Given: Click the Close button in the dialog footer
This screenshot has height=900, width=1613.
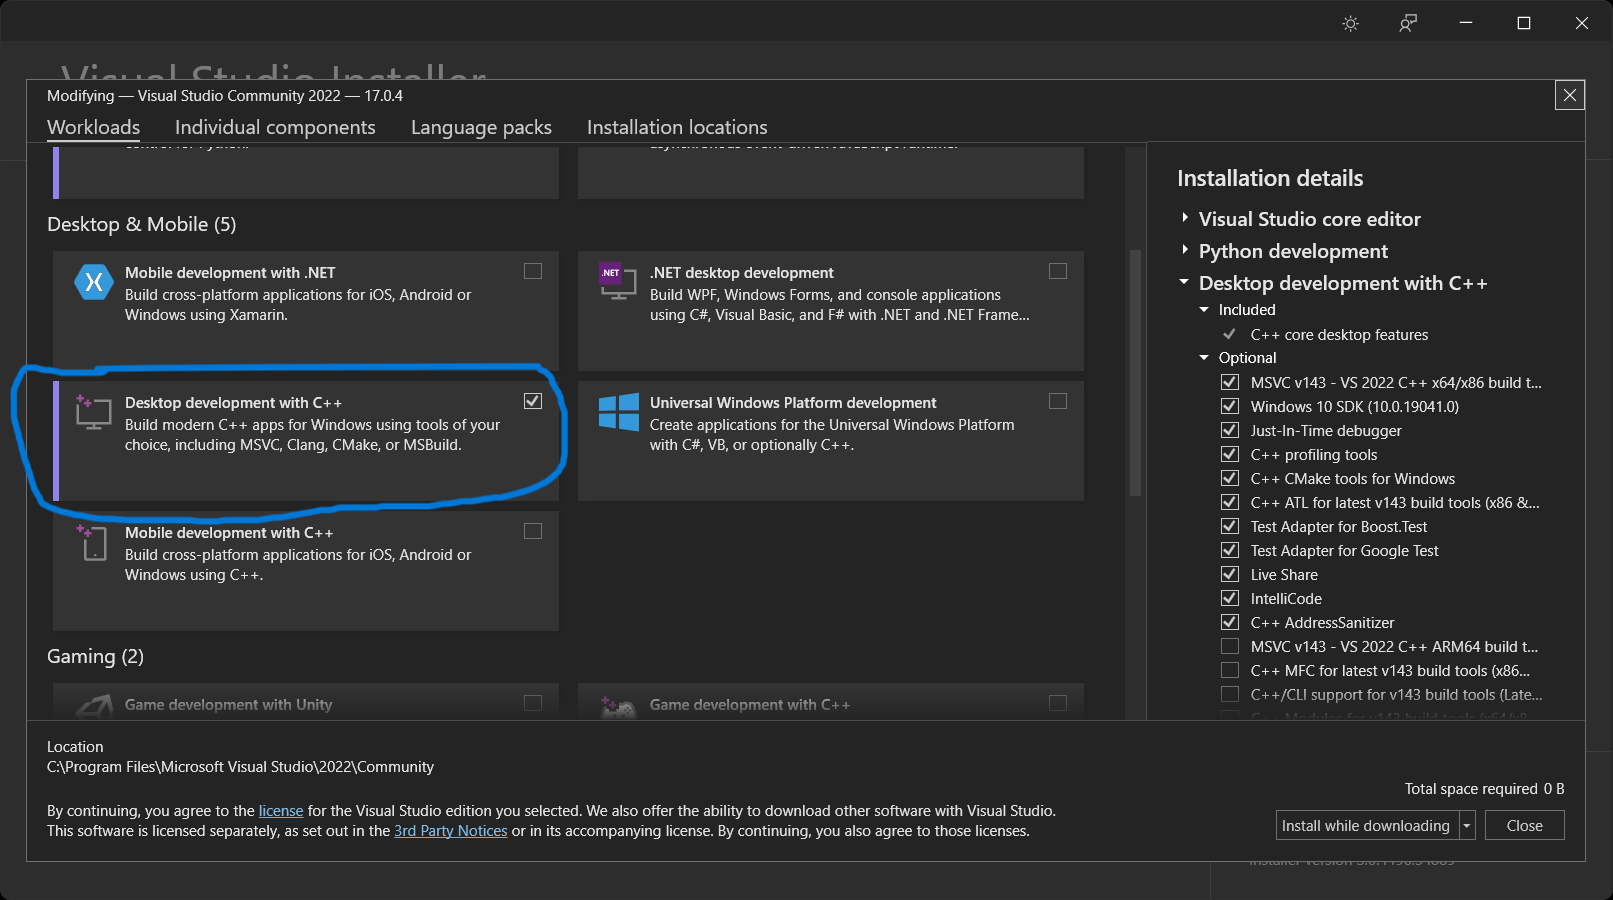Looking at the screenshot, I should 1524,826.
